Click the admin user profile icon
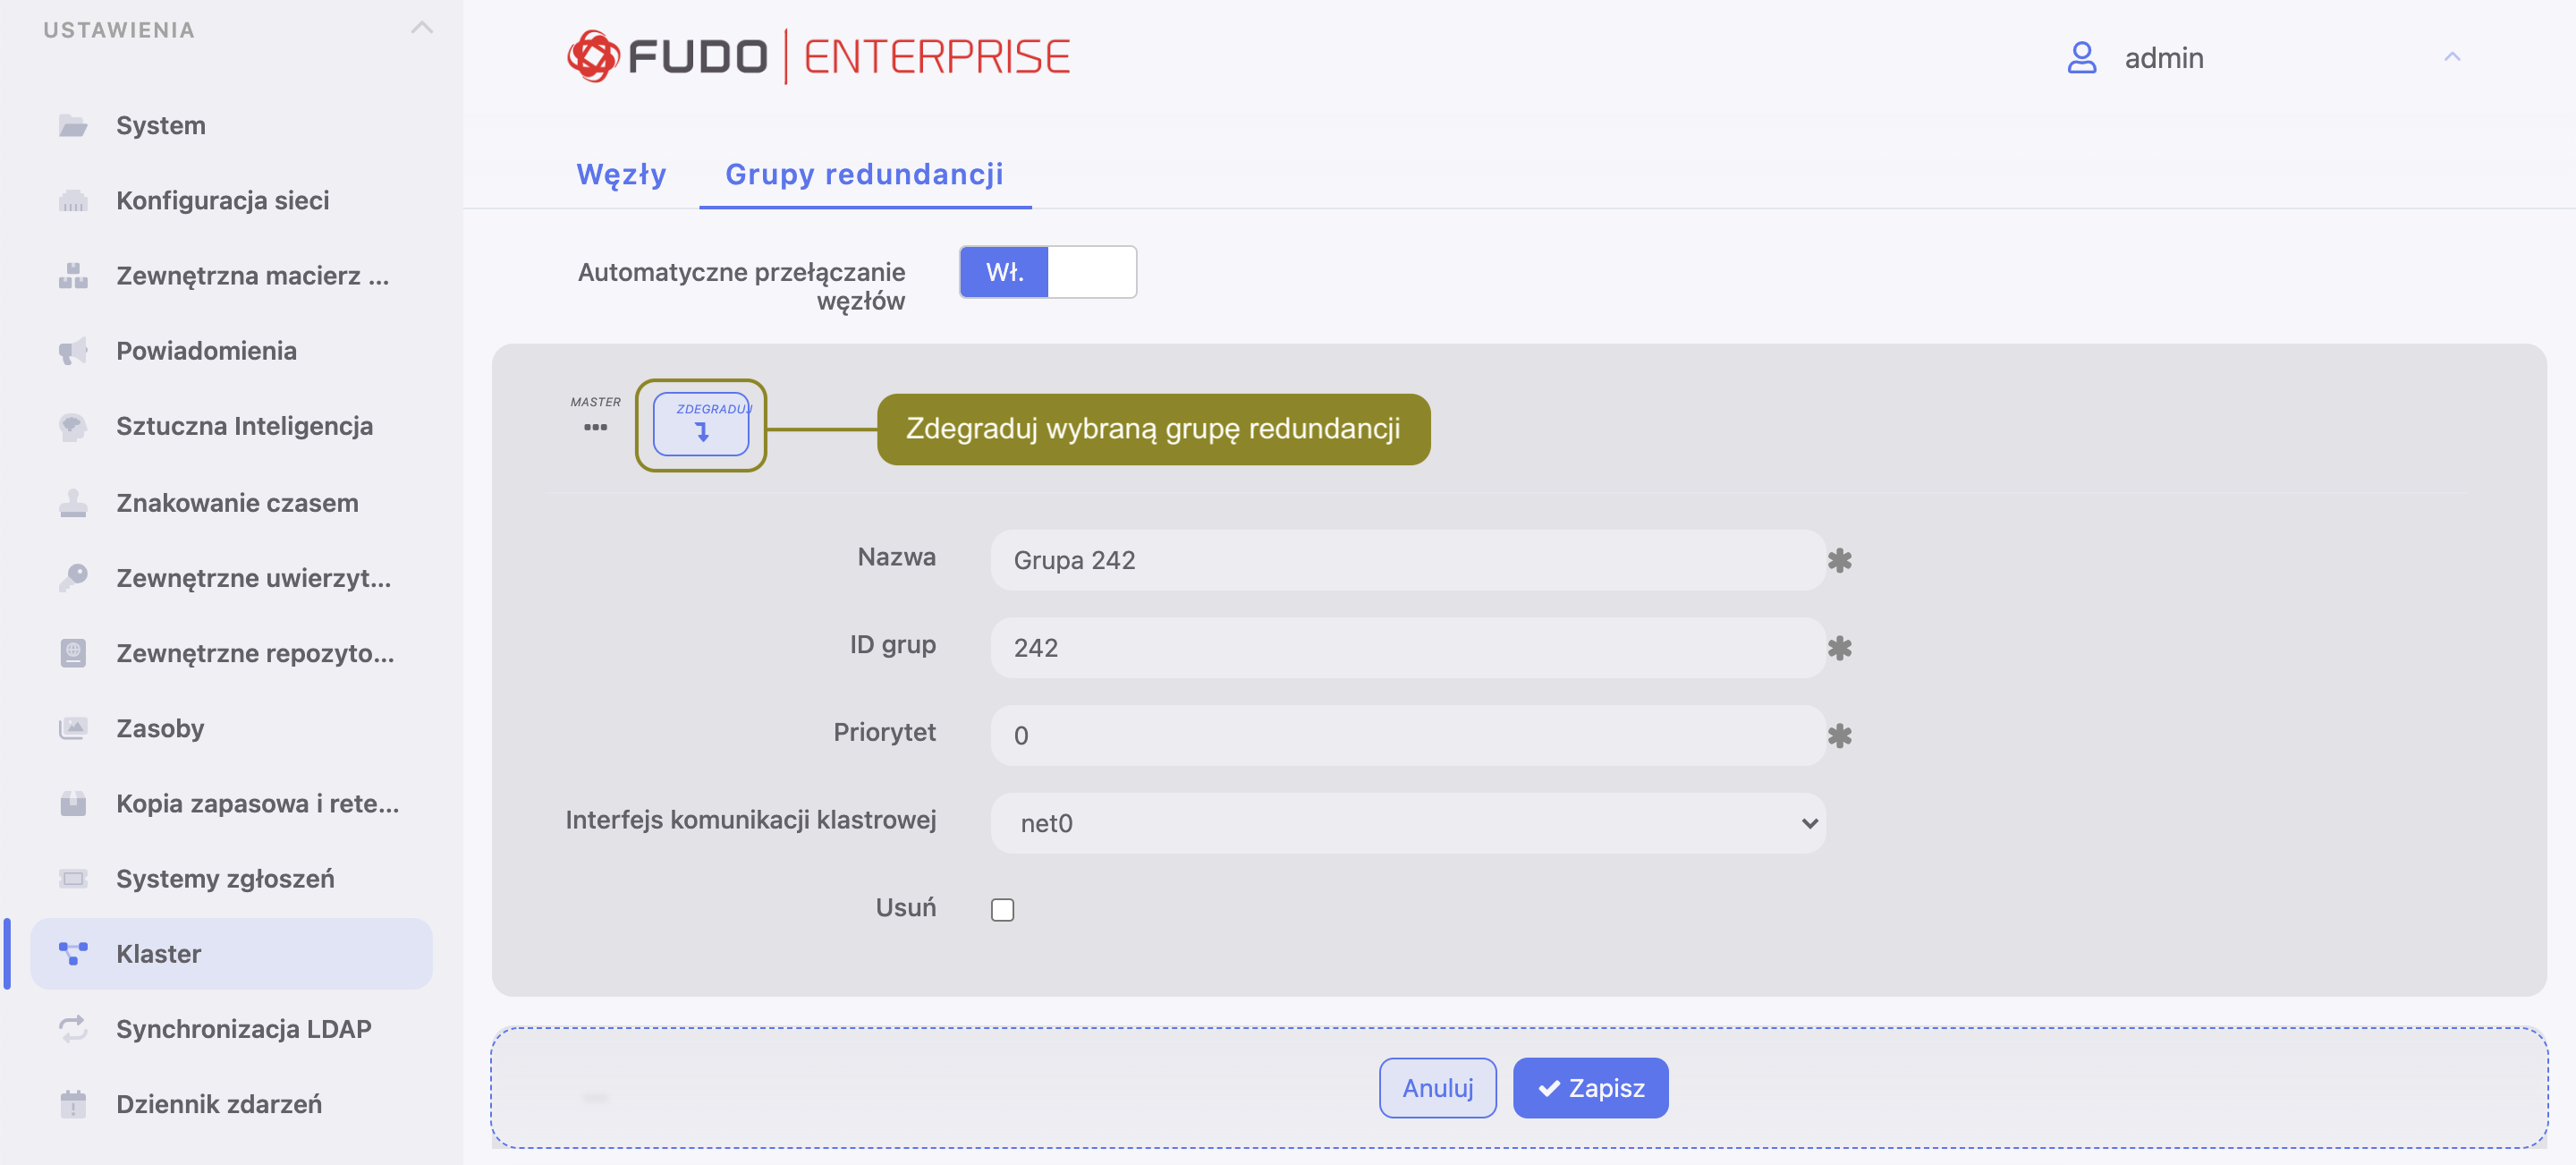The width and height of the screenshot is (2576, 1165). click(2081, 57)
